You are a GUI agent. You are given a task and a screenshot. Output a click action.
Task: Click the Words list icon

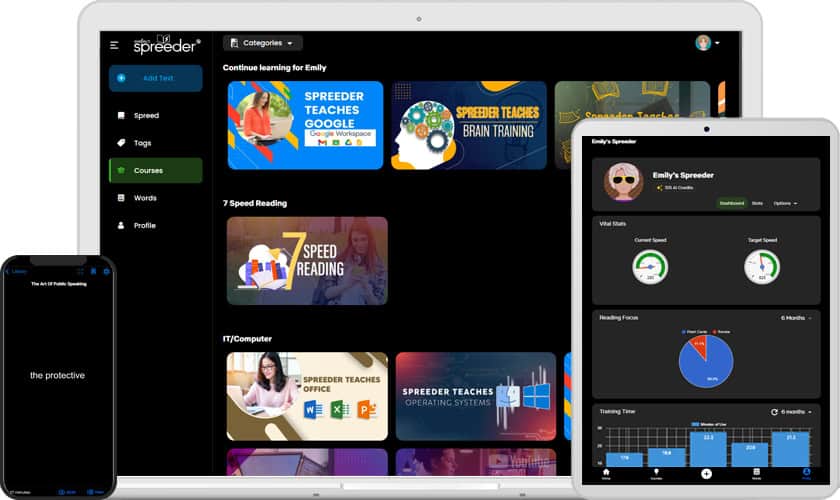click(x=121, y=198)
